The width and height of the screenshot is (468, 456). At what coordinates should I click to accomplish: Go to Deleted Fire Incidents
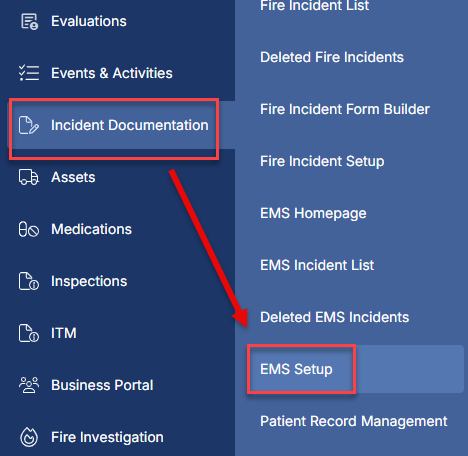[x=332, y=57]
